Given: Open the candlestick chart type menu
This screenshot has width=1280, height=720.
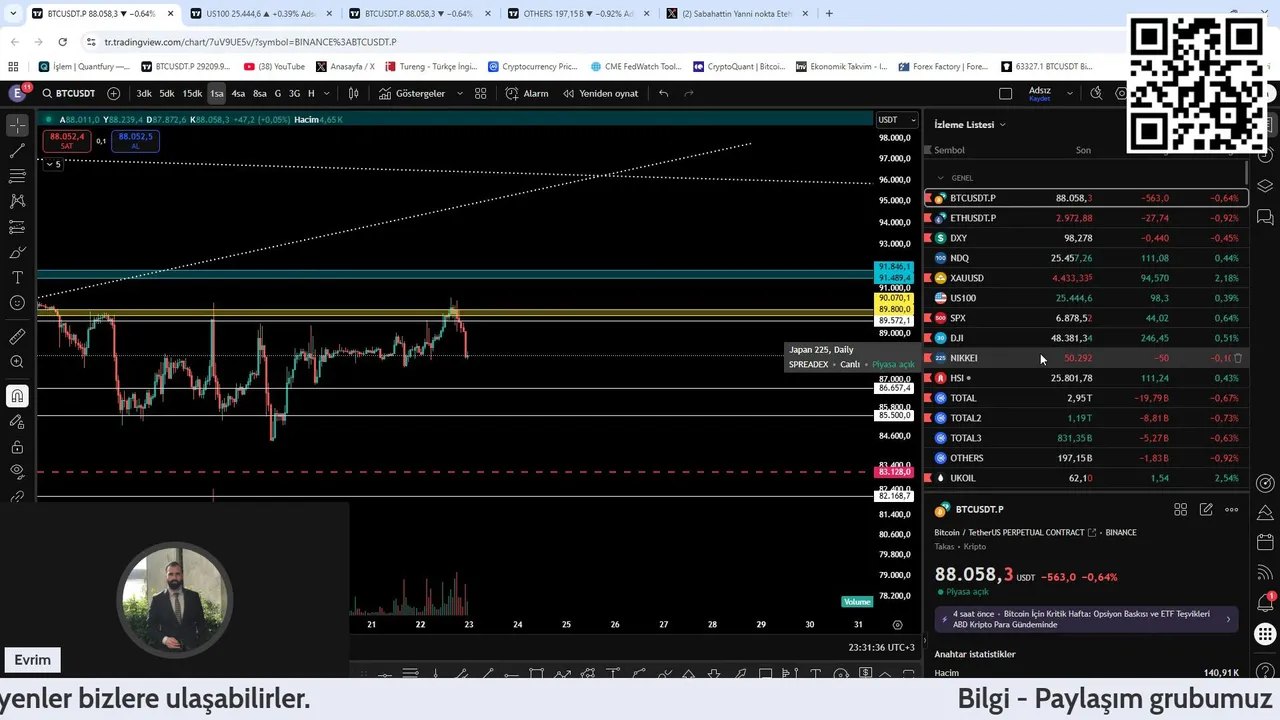Looking at the screenshot, I should click(353, 93).
